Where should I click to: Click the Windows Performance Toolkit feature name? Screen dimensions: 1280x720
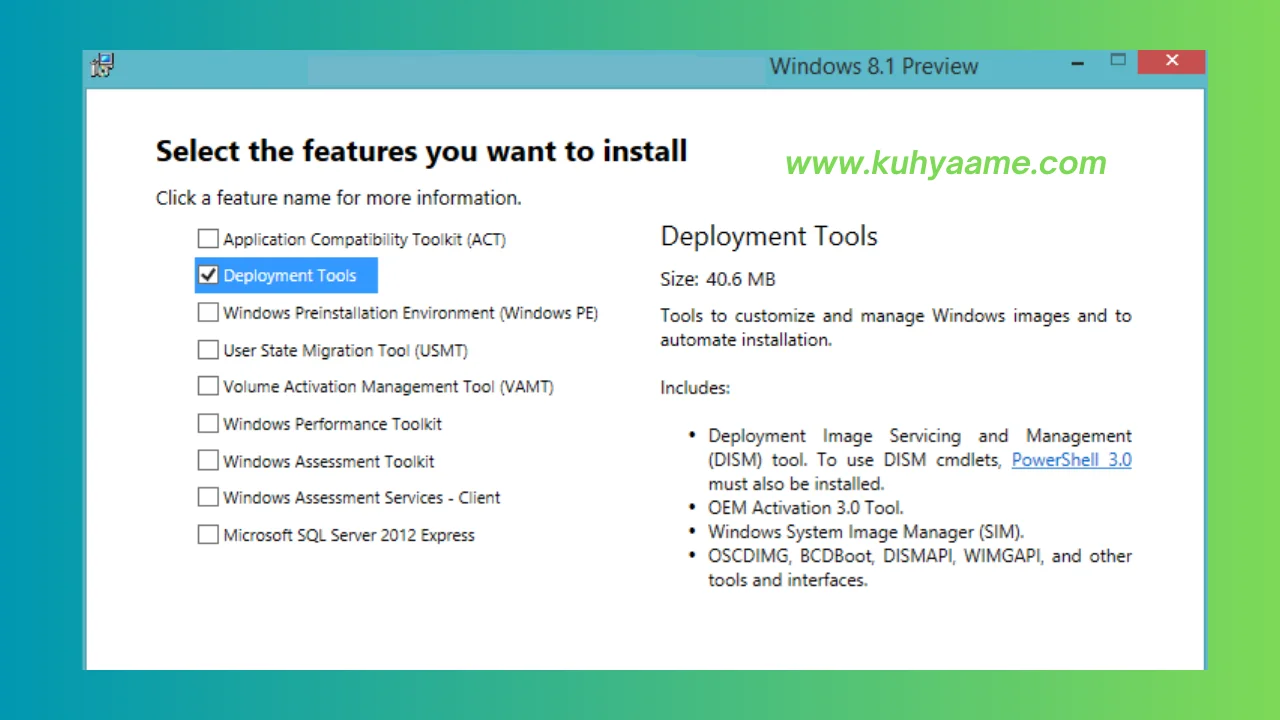tap(332, 424)
